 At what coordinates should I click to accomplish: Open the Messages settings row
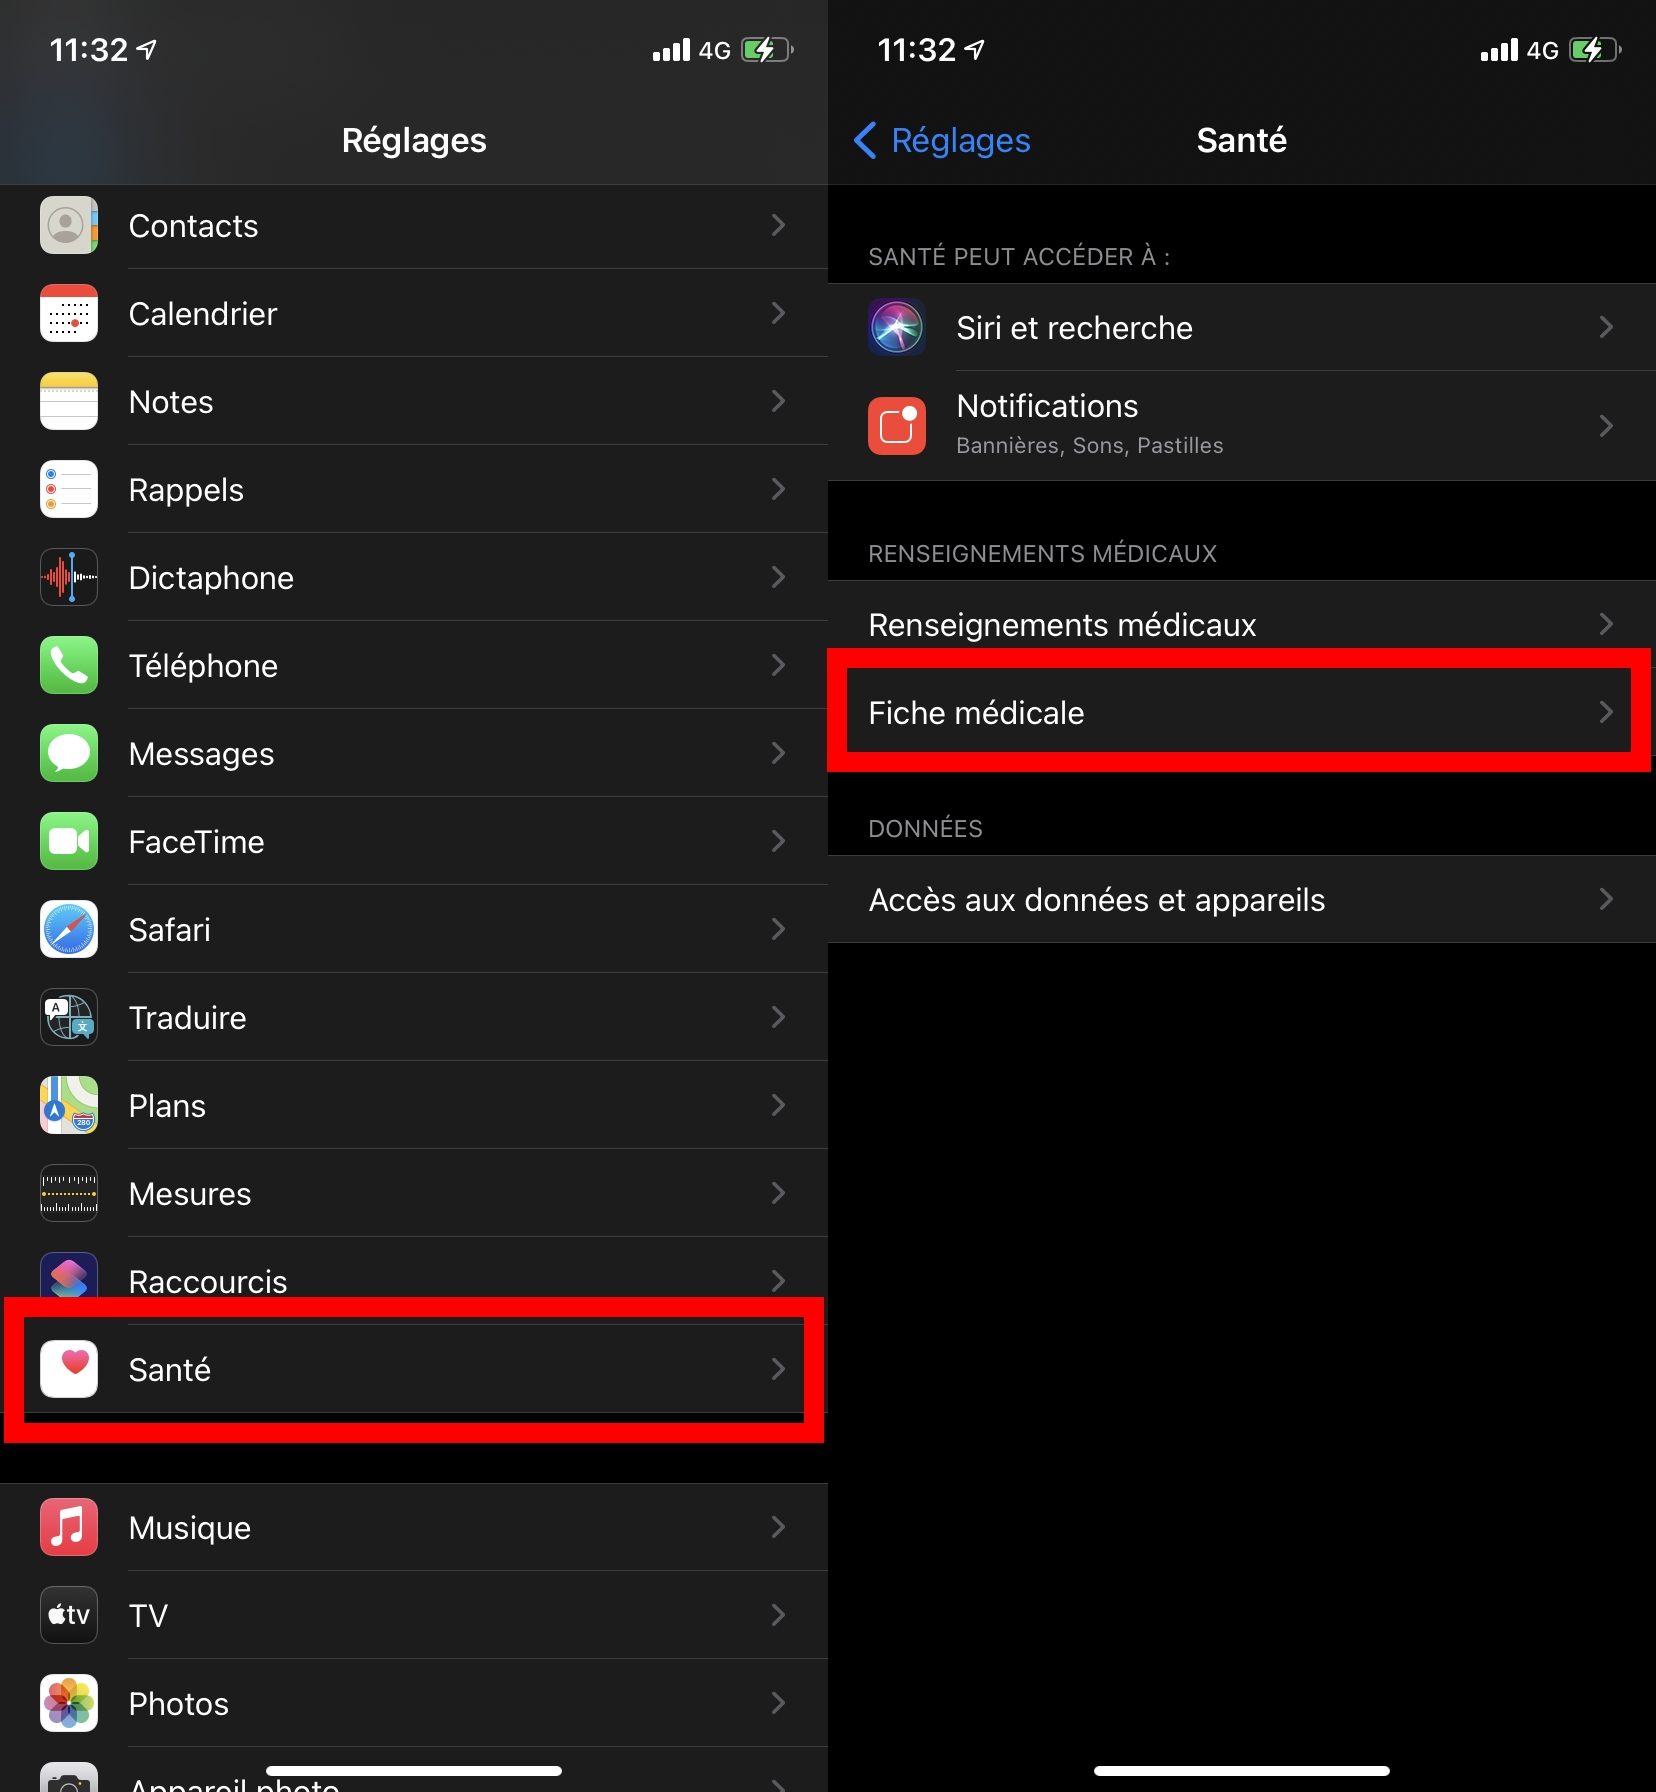click(x=414, y=754)
